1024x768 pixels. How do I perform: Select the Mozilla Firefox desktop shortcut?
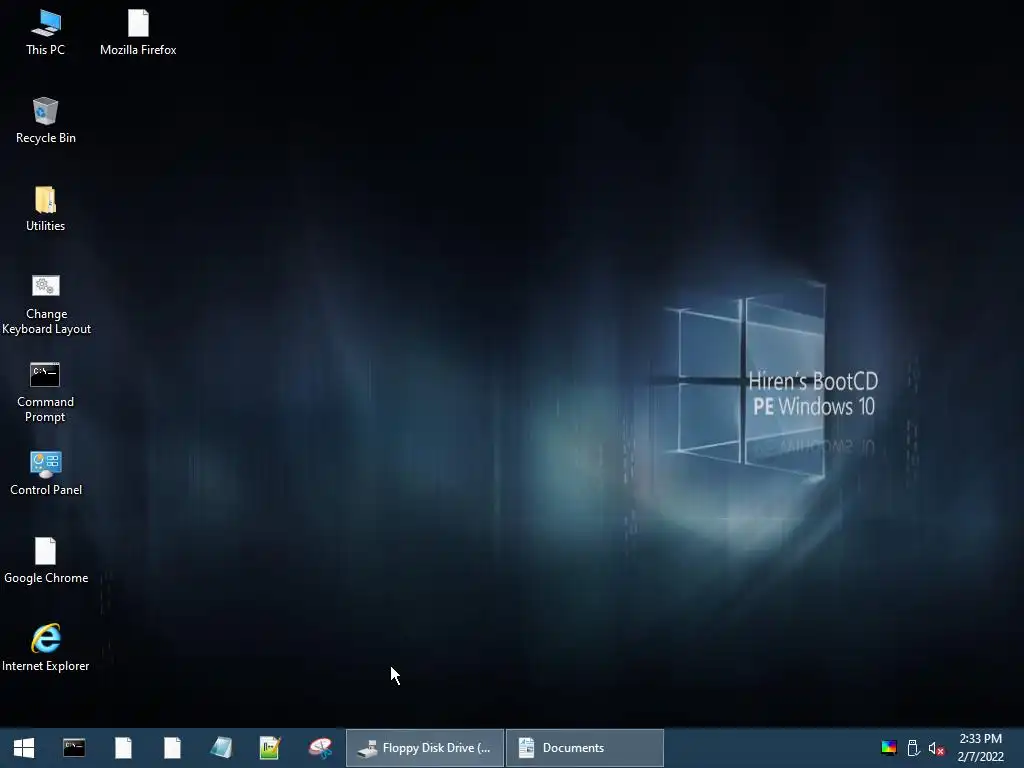(x=138, y=33)
